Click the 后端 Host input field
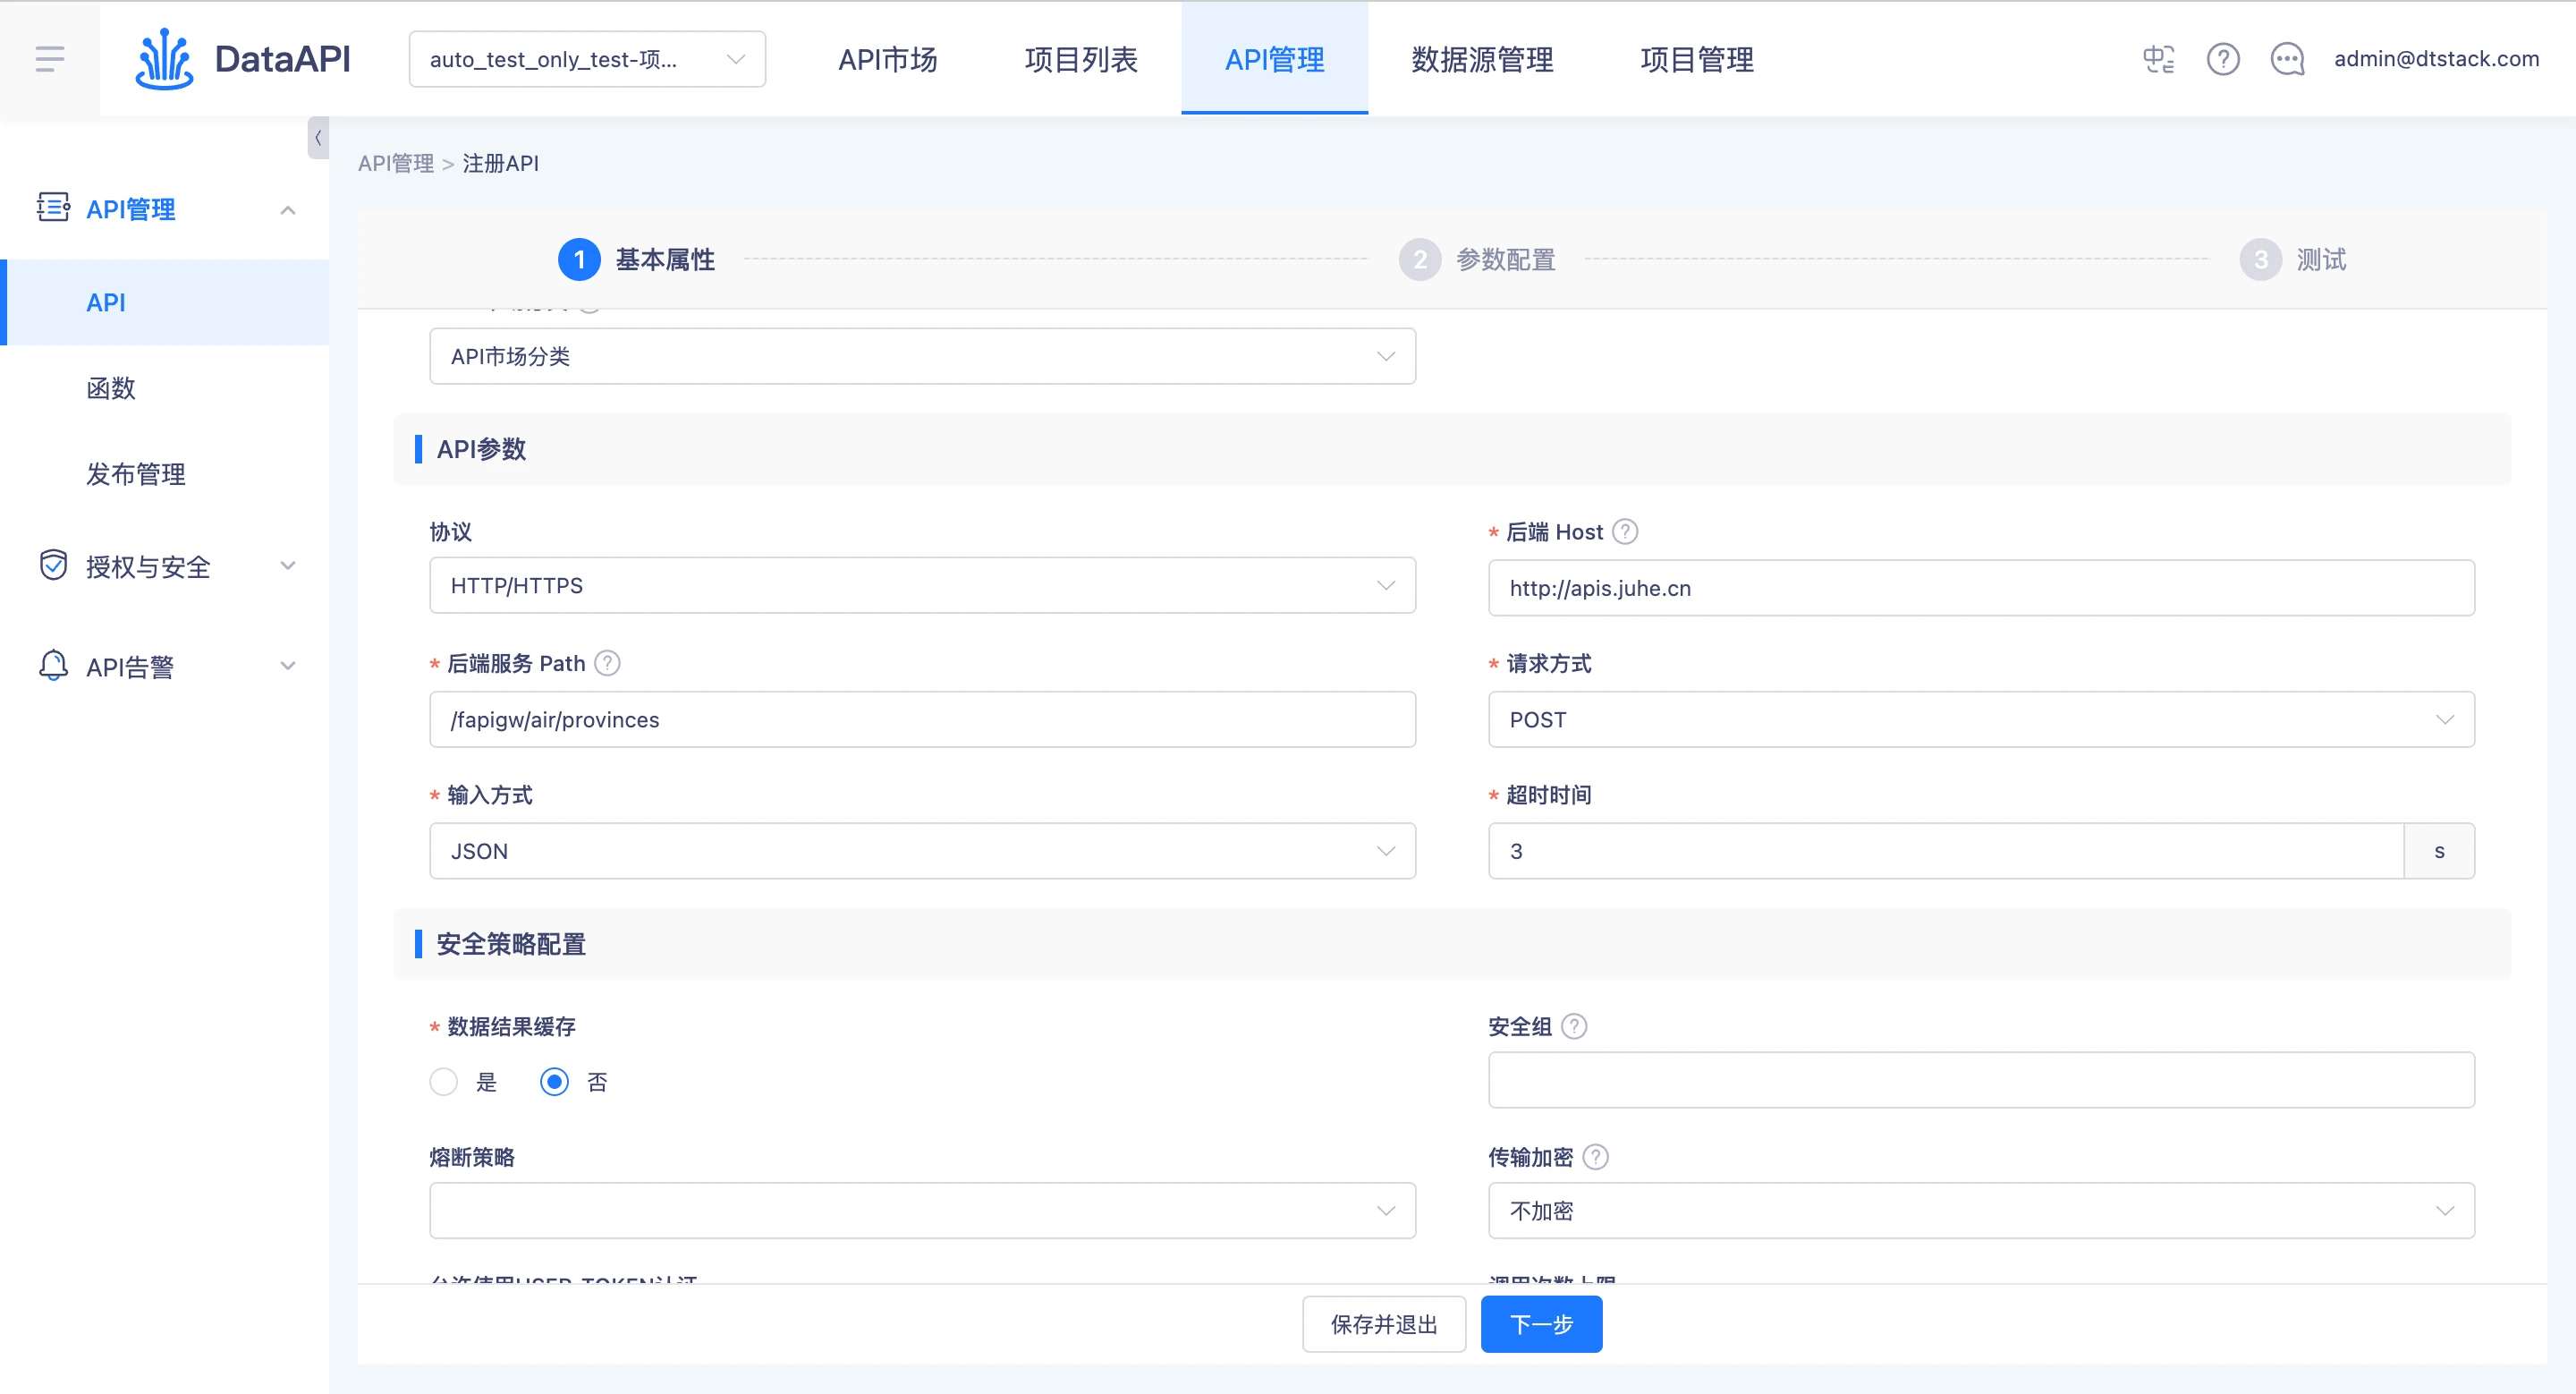The image size is (2576, 1394). pyautogui.click(x=1981, y=588)
